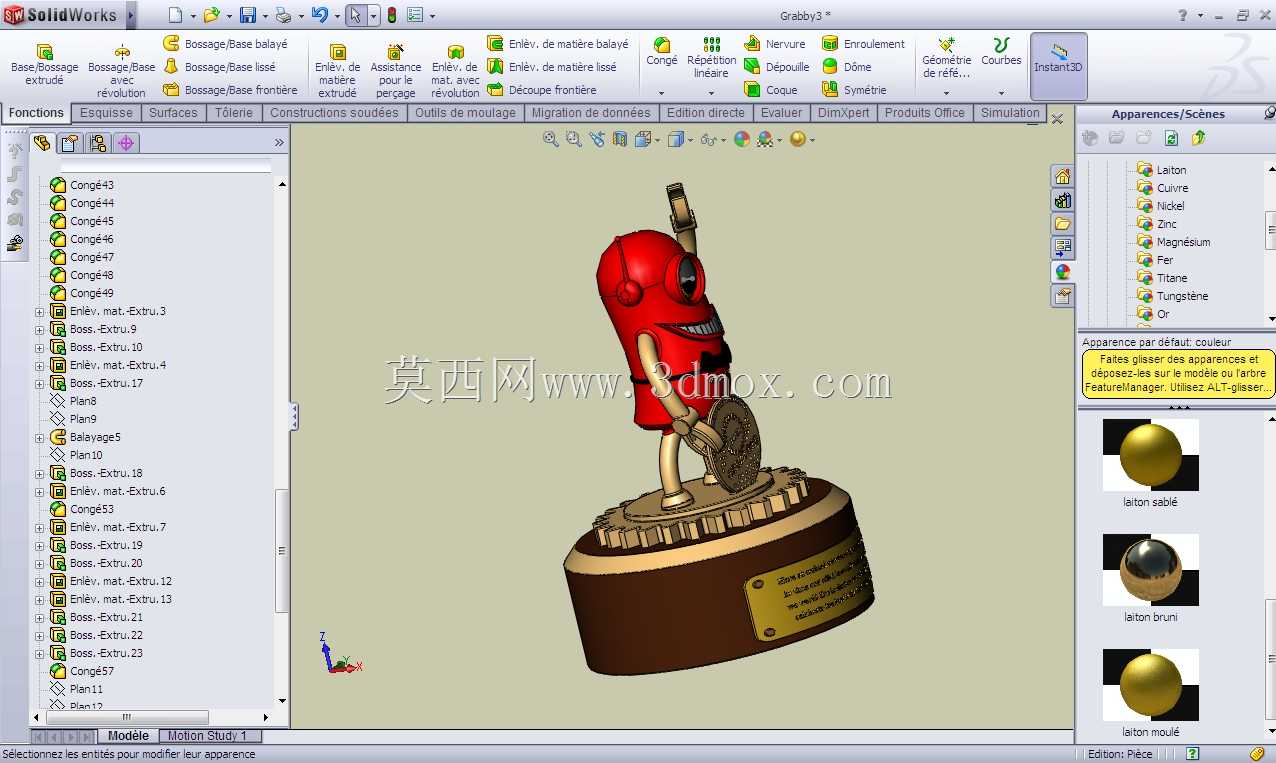Expand the Boss.-Extru.23 node
Viewport: 1276px width, 763px height.
click(x=40, y=654)
